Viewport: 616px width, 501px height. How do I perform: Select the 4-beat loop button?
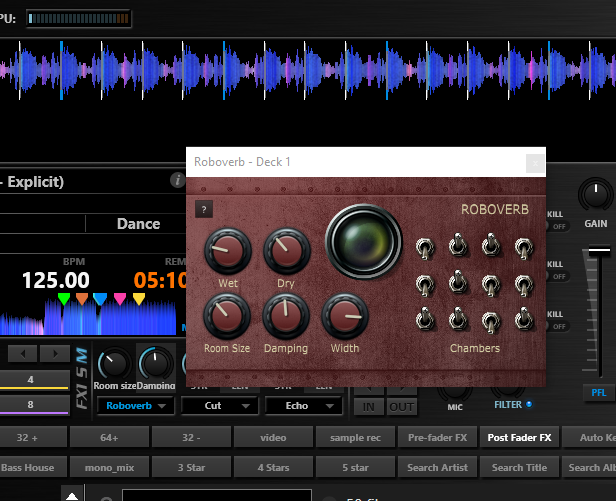[34, 380]
